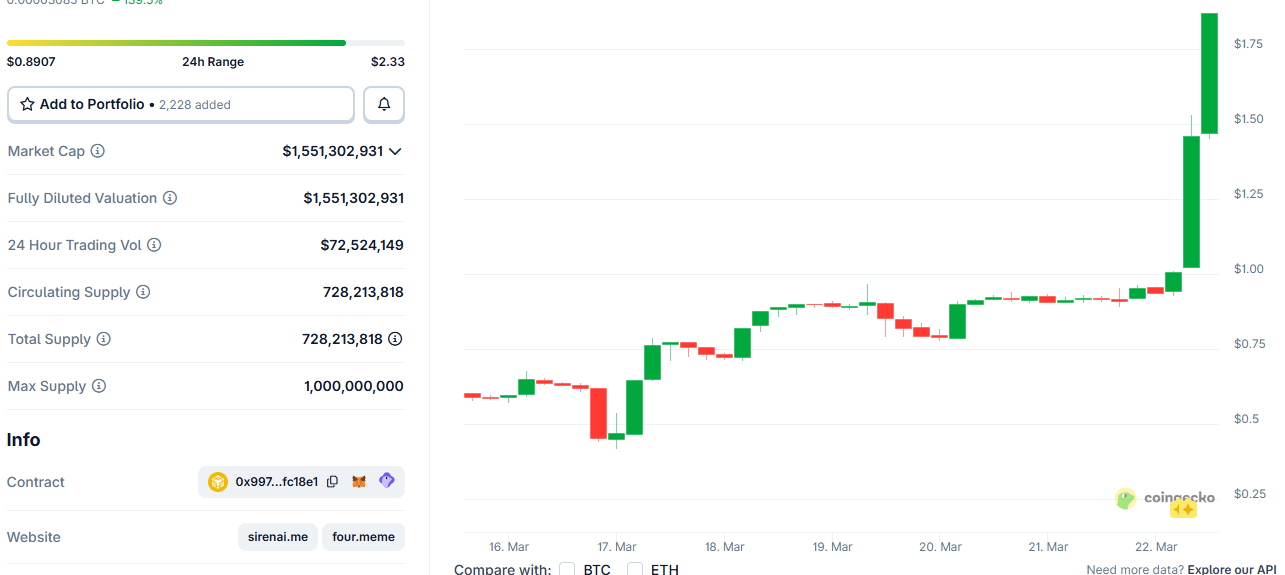Click the yellow sparkle icon on the chart

point(1183,509)
